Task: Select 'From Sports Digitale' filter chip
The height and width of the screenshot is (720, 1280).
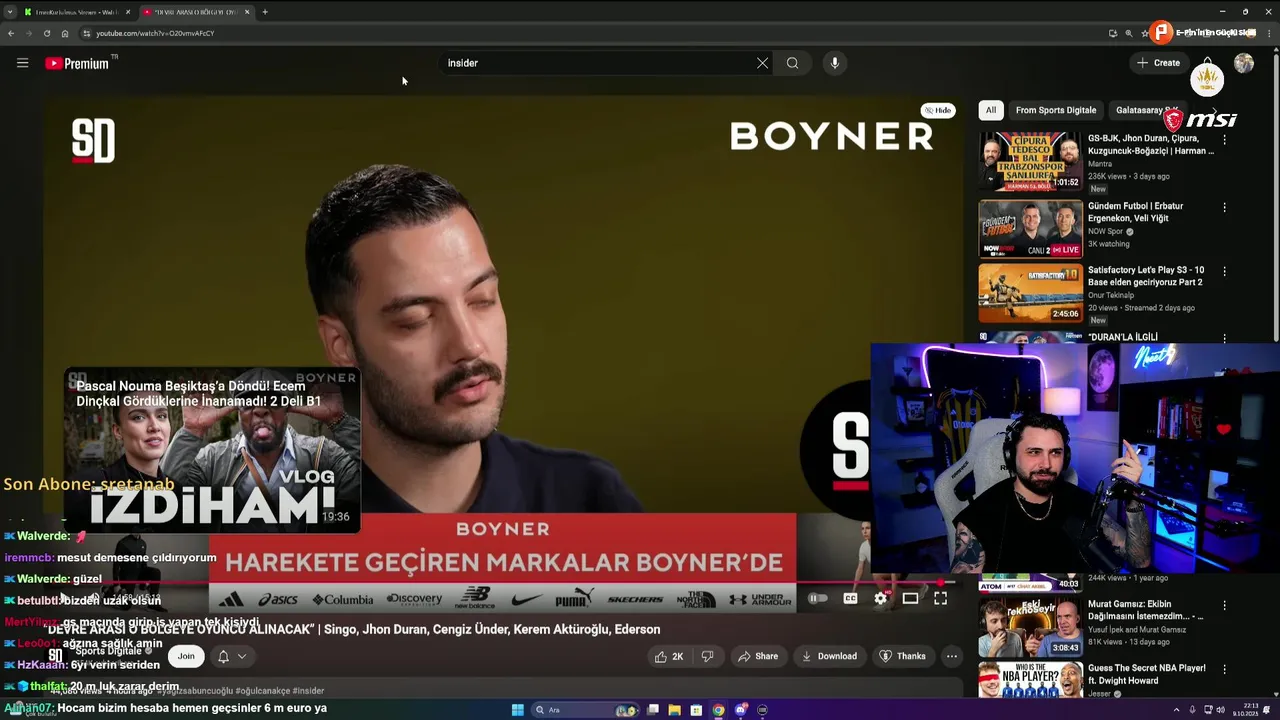Action: pyautogui.click(x=1056, y=110)
